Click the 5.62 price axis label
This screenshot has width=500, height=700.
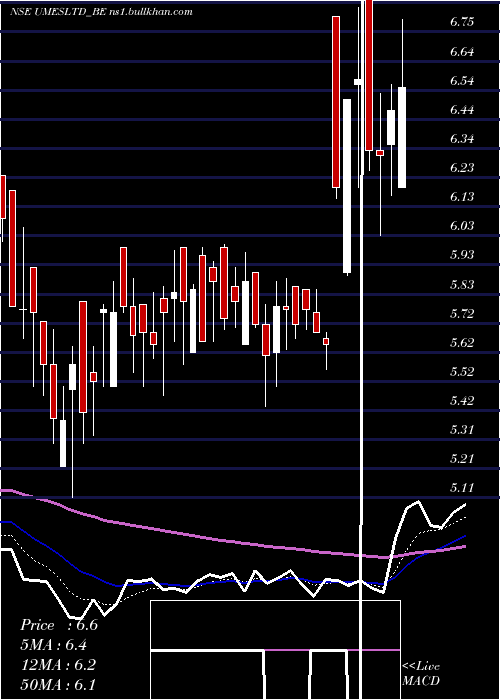462,342
